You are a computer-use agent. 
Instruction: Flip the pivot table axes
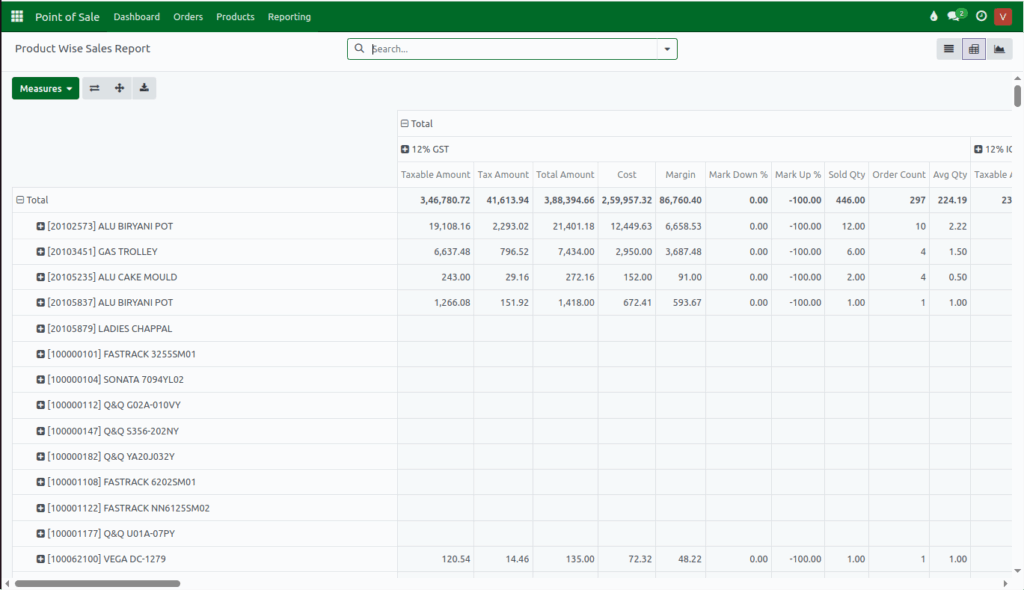[x=94, y=88]
